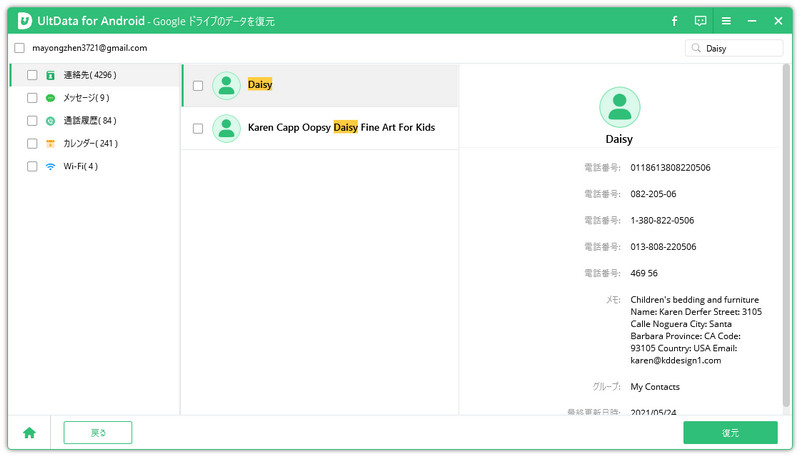The height and width of the screenshot is (457, 800).
Task: Click the green 復元 restore button
Action: pos(730,433)
